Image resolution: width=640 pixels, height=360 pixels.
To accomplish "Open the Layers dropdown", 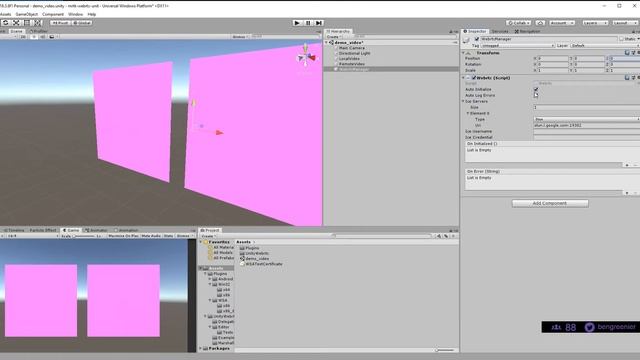I will [x=595, y=23].
